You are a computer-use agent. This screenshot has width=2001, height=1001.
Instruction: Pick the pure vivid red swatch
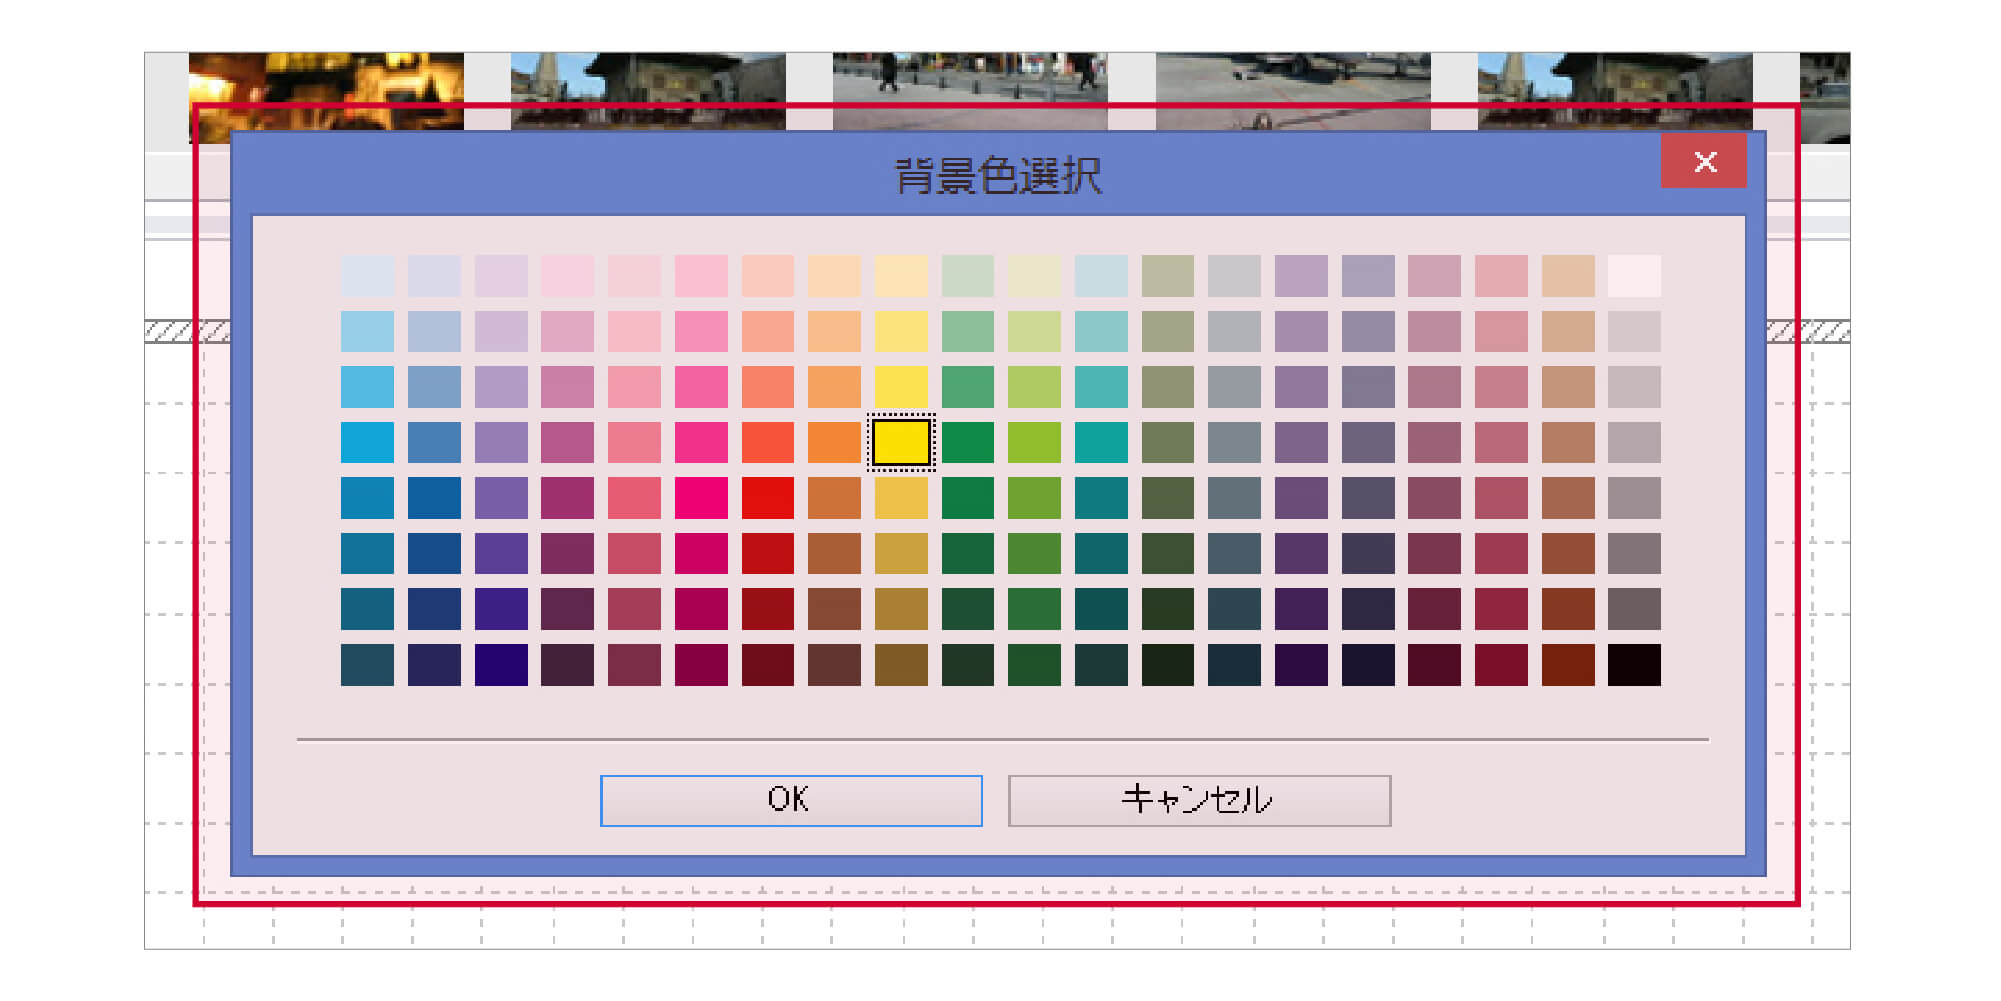coord(768,498)
